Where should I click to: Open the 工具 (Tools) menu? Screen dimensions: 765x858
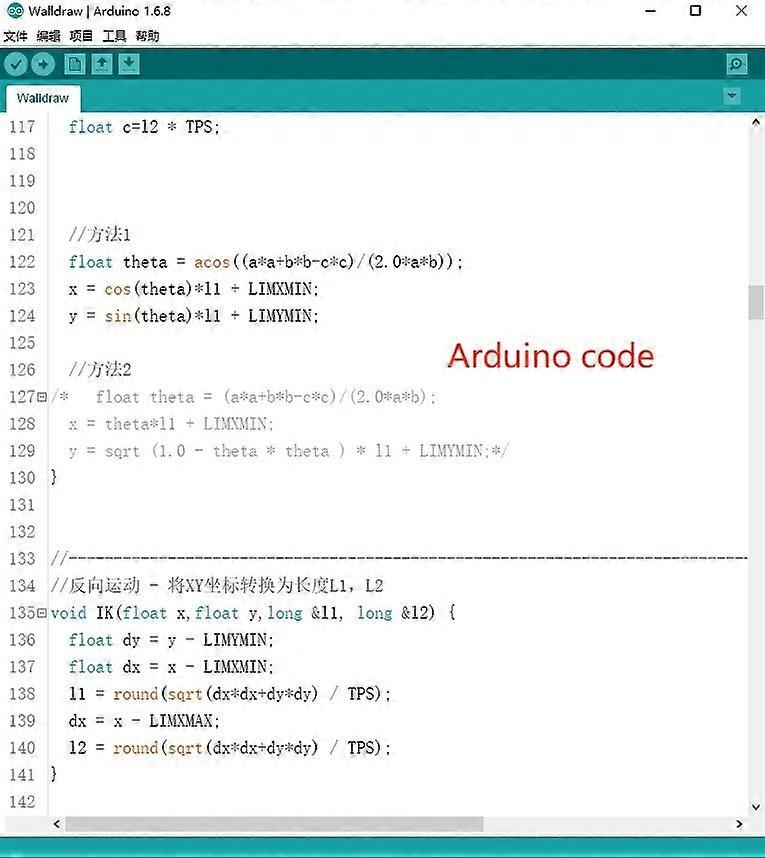[114, 36]
